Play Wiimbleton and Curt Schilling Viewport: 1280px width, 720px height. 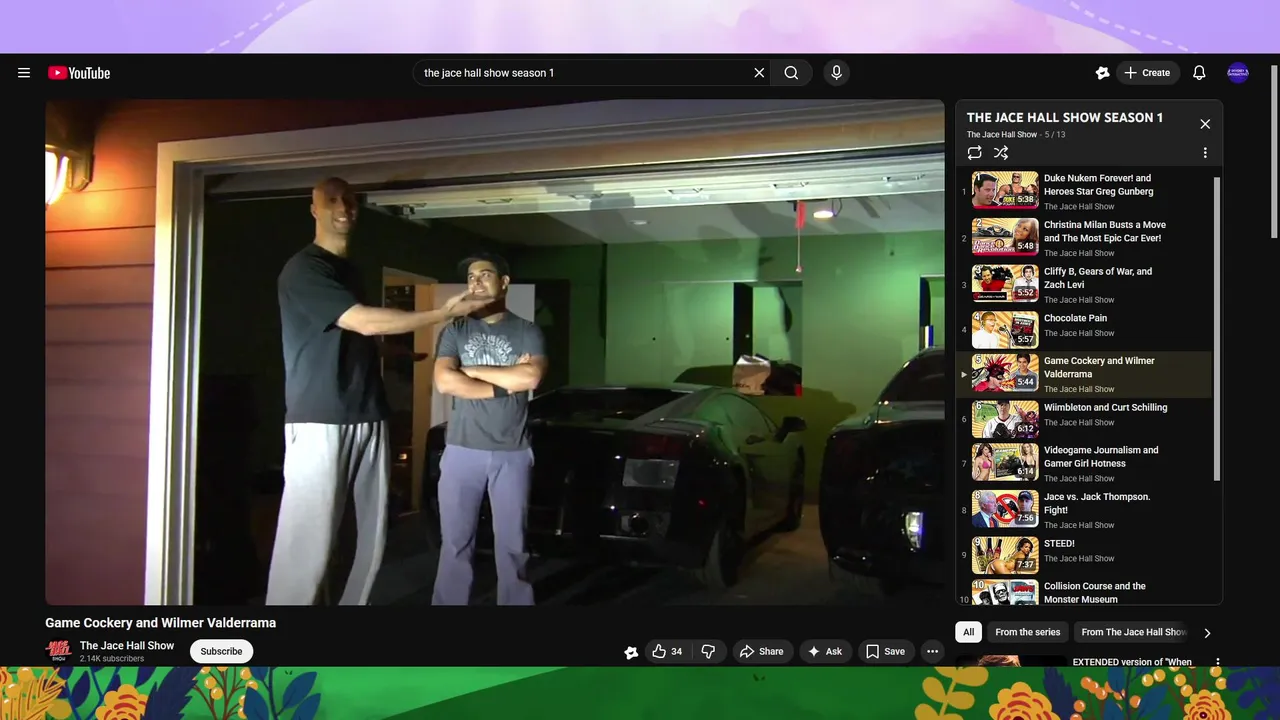point(1085,419)
